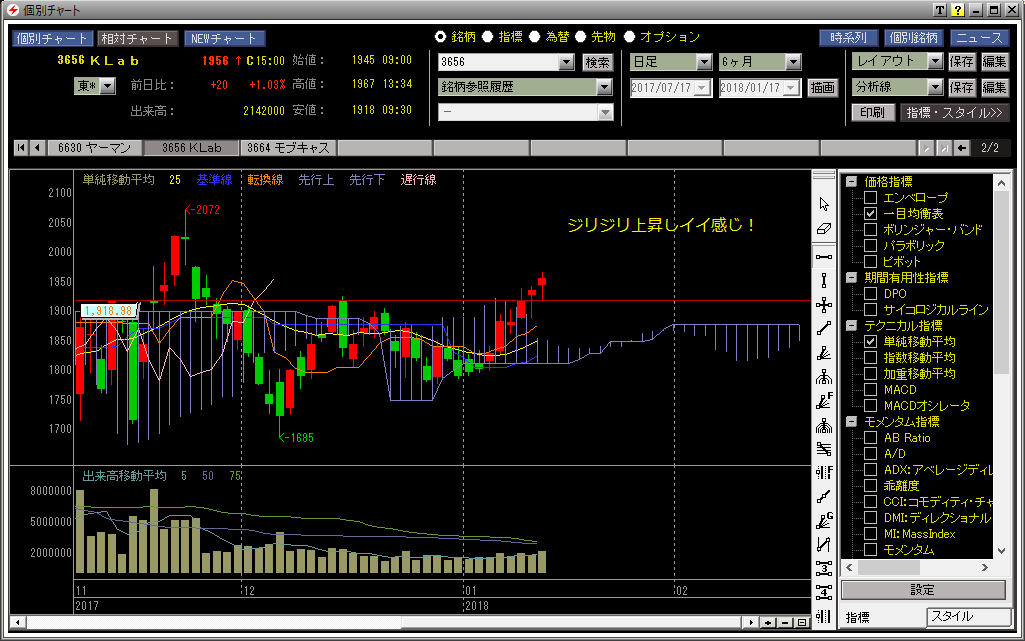The width and height of the screenshot is (1025, 641).
Task: Open the 日足 timeframe dropdown
Action: (704, 62)
